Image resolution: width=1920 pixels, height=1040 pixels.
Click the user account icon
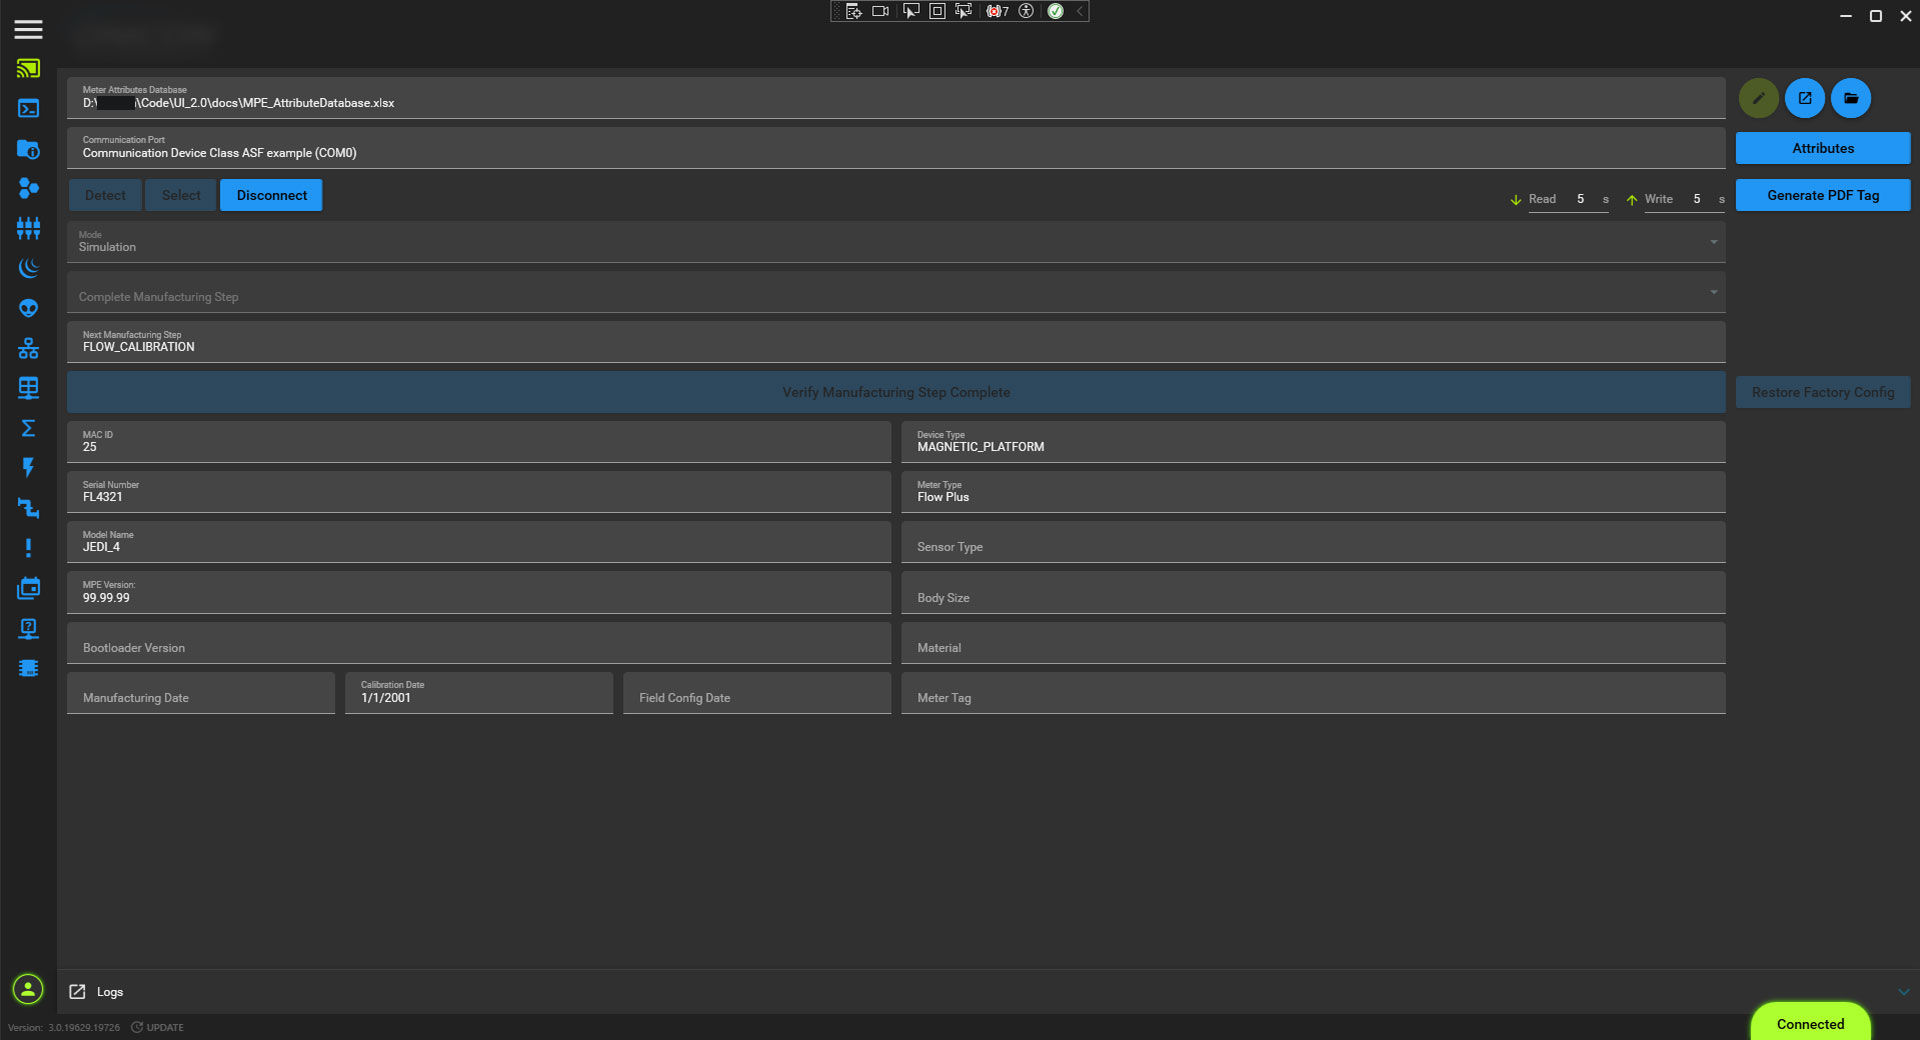click(x=28, y=989)
